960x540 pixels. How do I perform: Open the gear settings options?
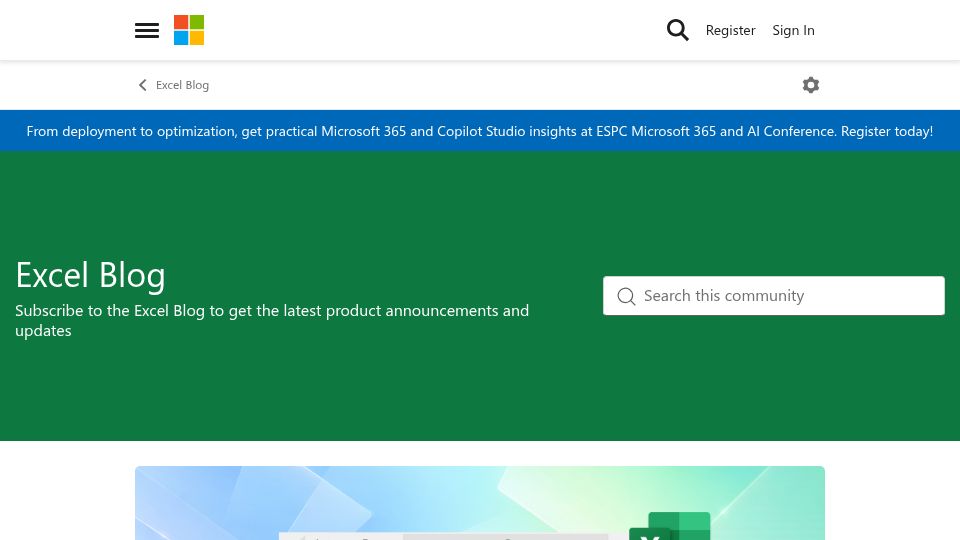[811, 85]
